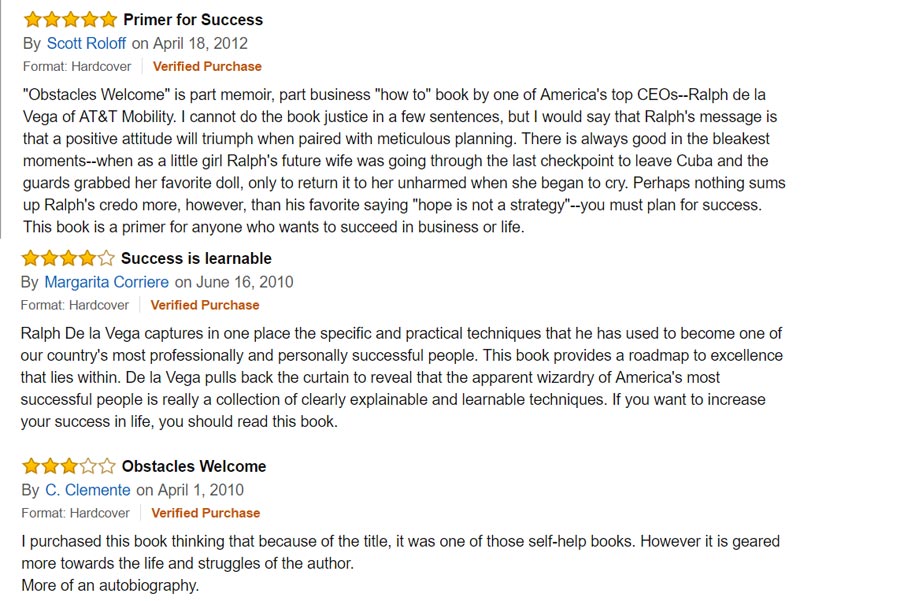Click the four-star rating of Success is learnable
This screenshot has width=900, height=601.
click(x=68, y=258)
